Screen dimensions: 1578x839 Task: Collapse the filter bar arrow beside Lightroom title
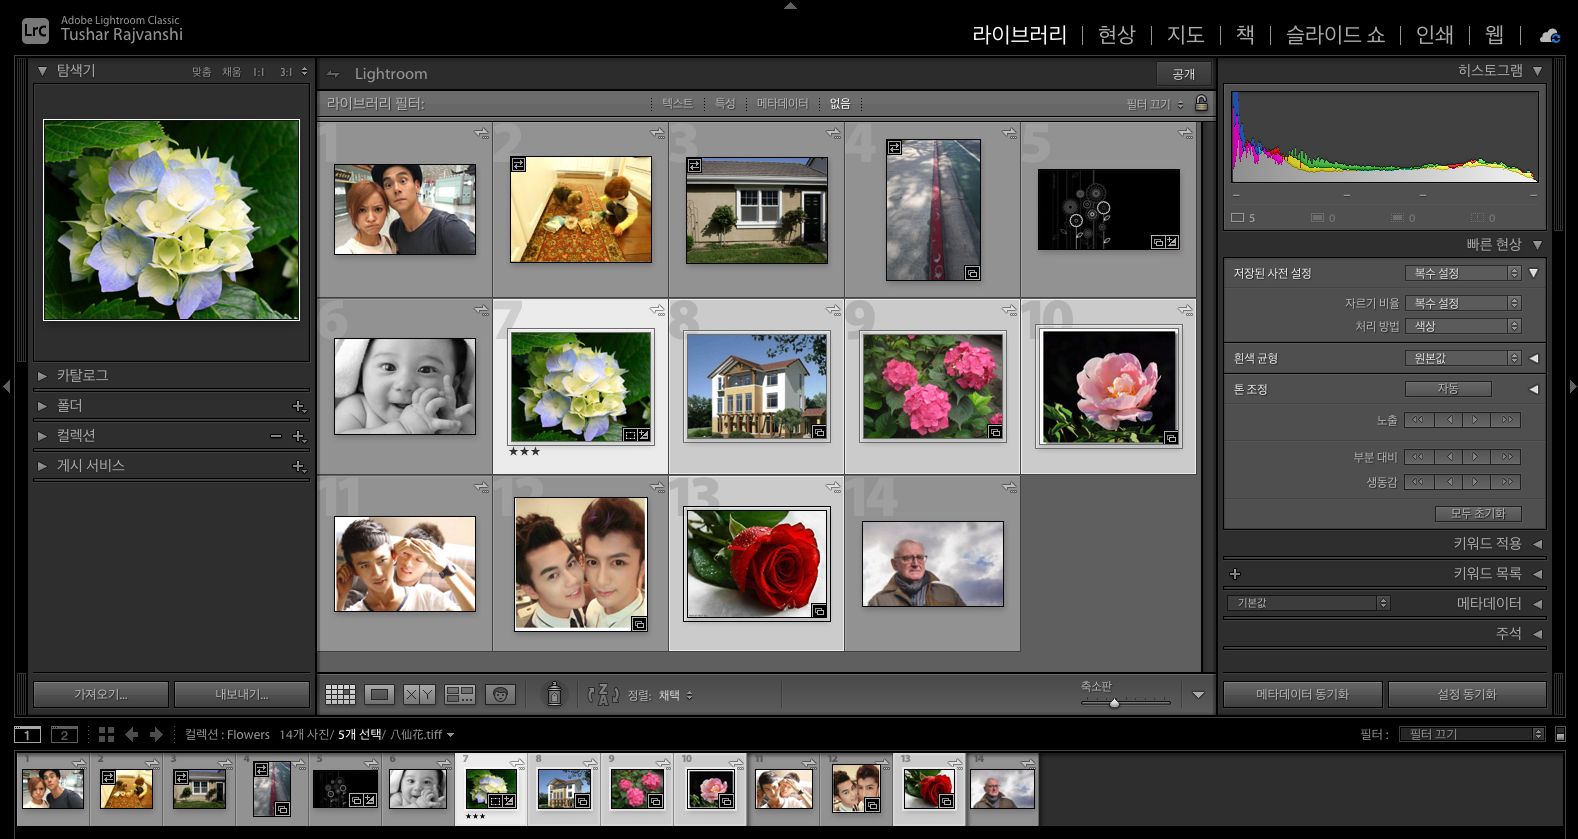point(333,74)
